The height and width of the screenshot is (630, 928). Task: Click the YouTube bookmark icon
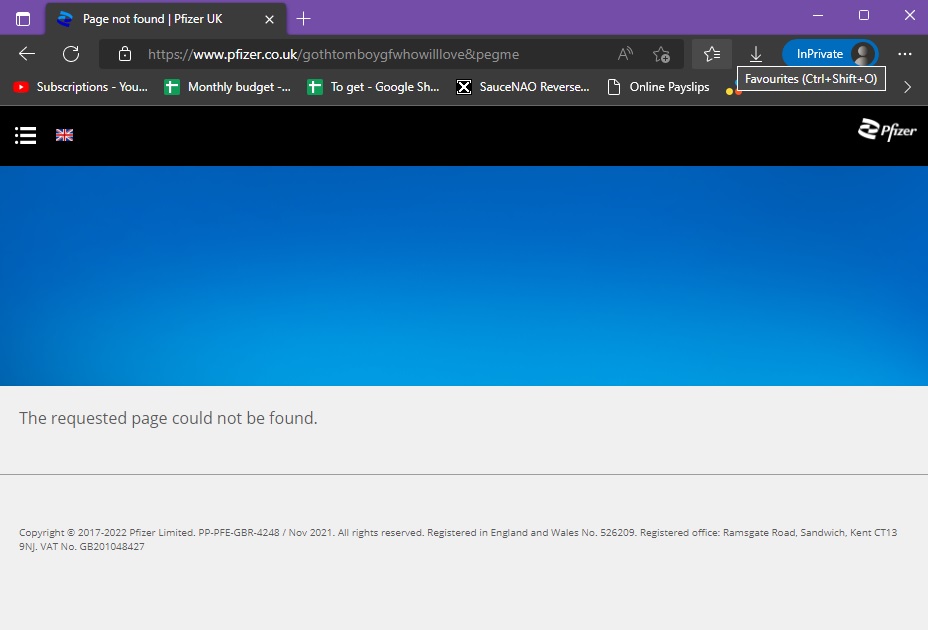pyautogui.click(x=21, y=87)
